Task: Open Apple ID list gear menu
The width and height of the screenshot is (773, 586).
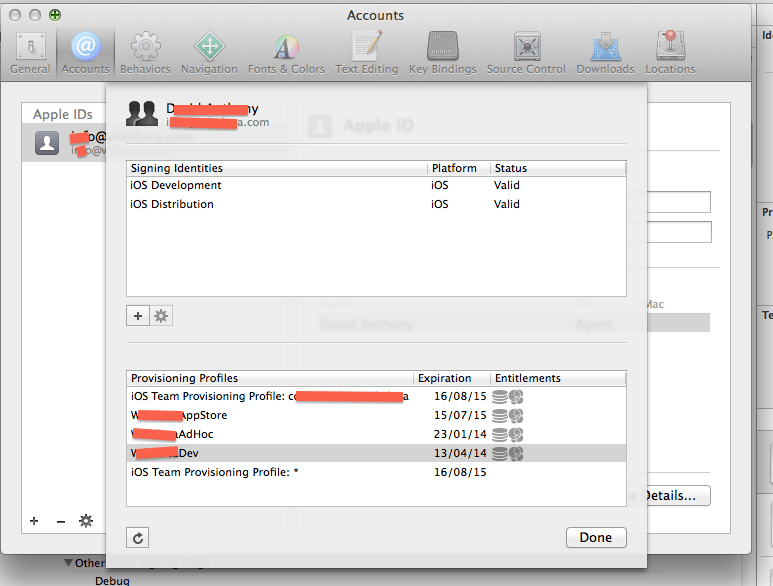Action: tap(86, 521)
